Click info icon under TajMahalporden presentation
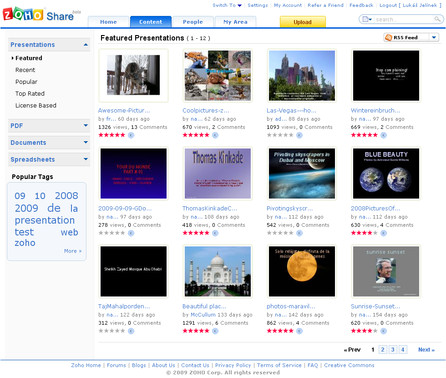The height and width of the screenshot is (378, 446). [131, 331]
